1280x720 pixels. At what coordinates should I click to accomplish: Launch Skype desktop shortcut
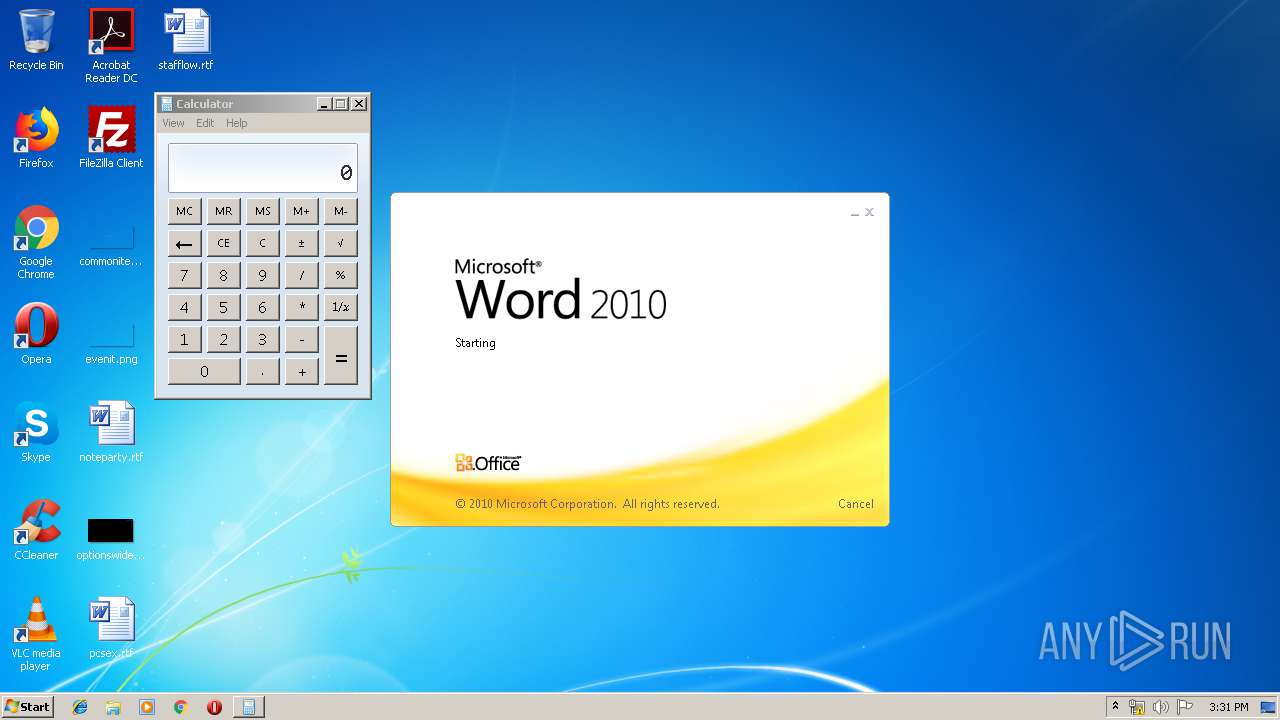click(x=36, y=432)
